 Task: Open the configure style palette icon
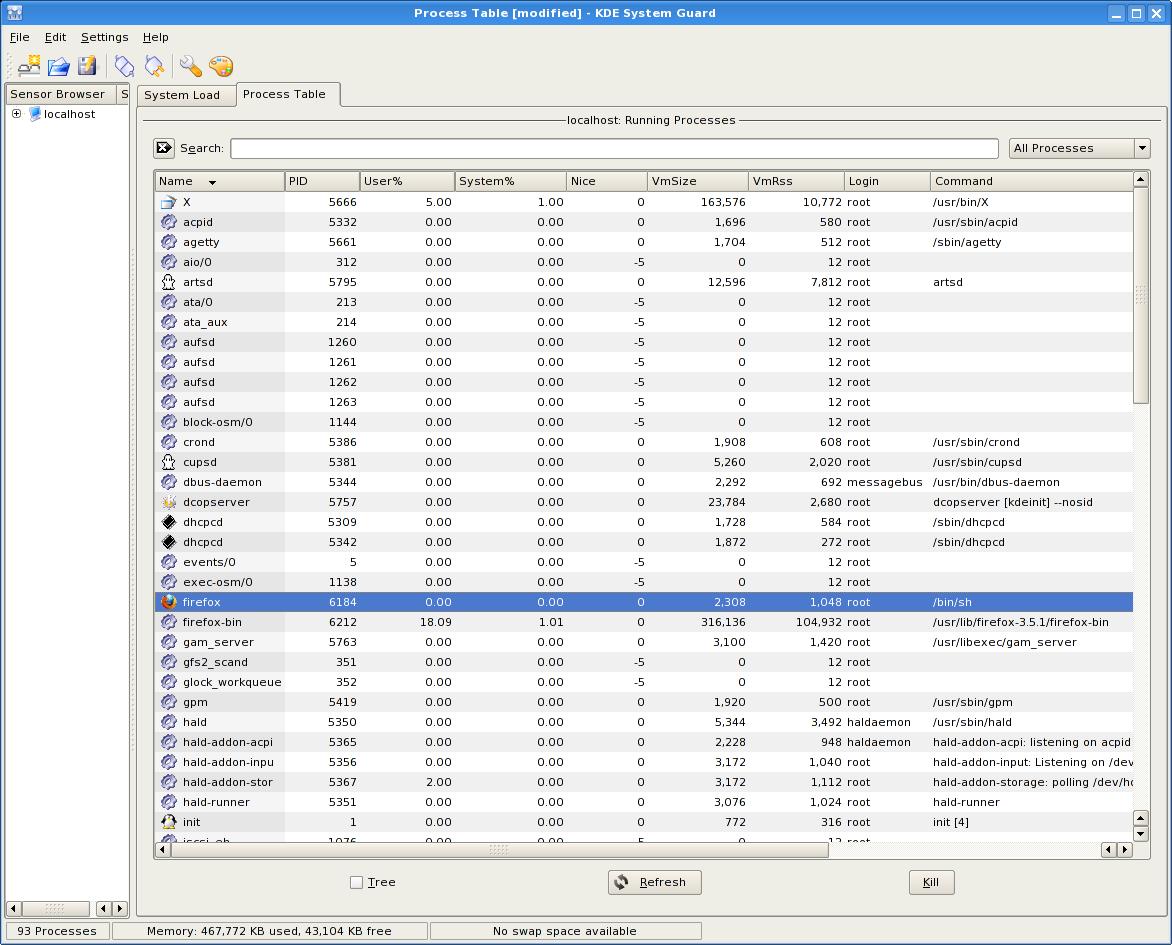click(221, 67)
